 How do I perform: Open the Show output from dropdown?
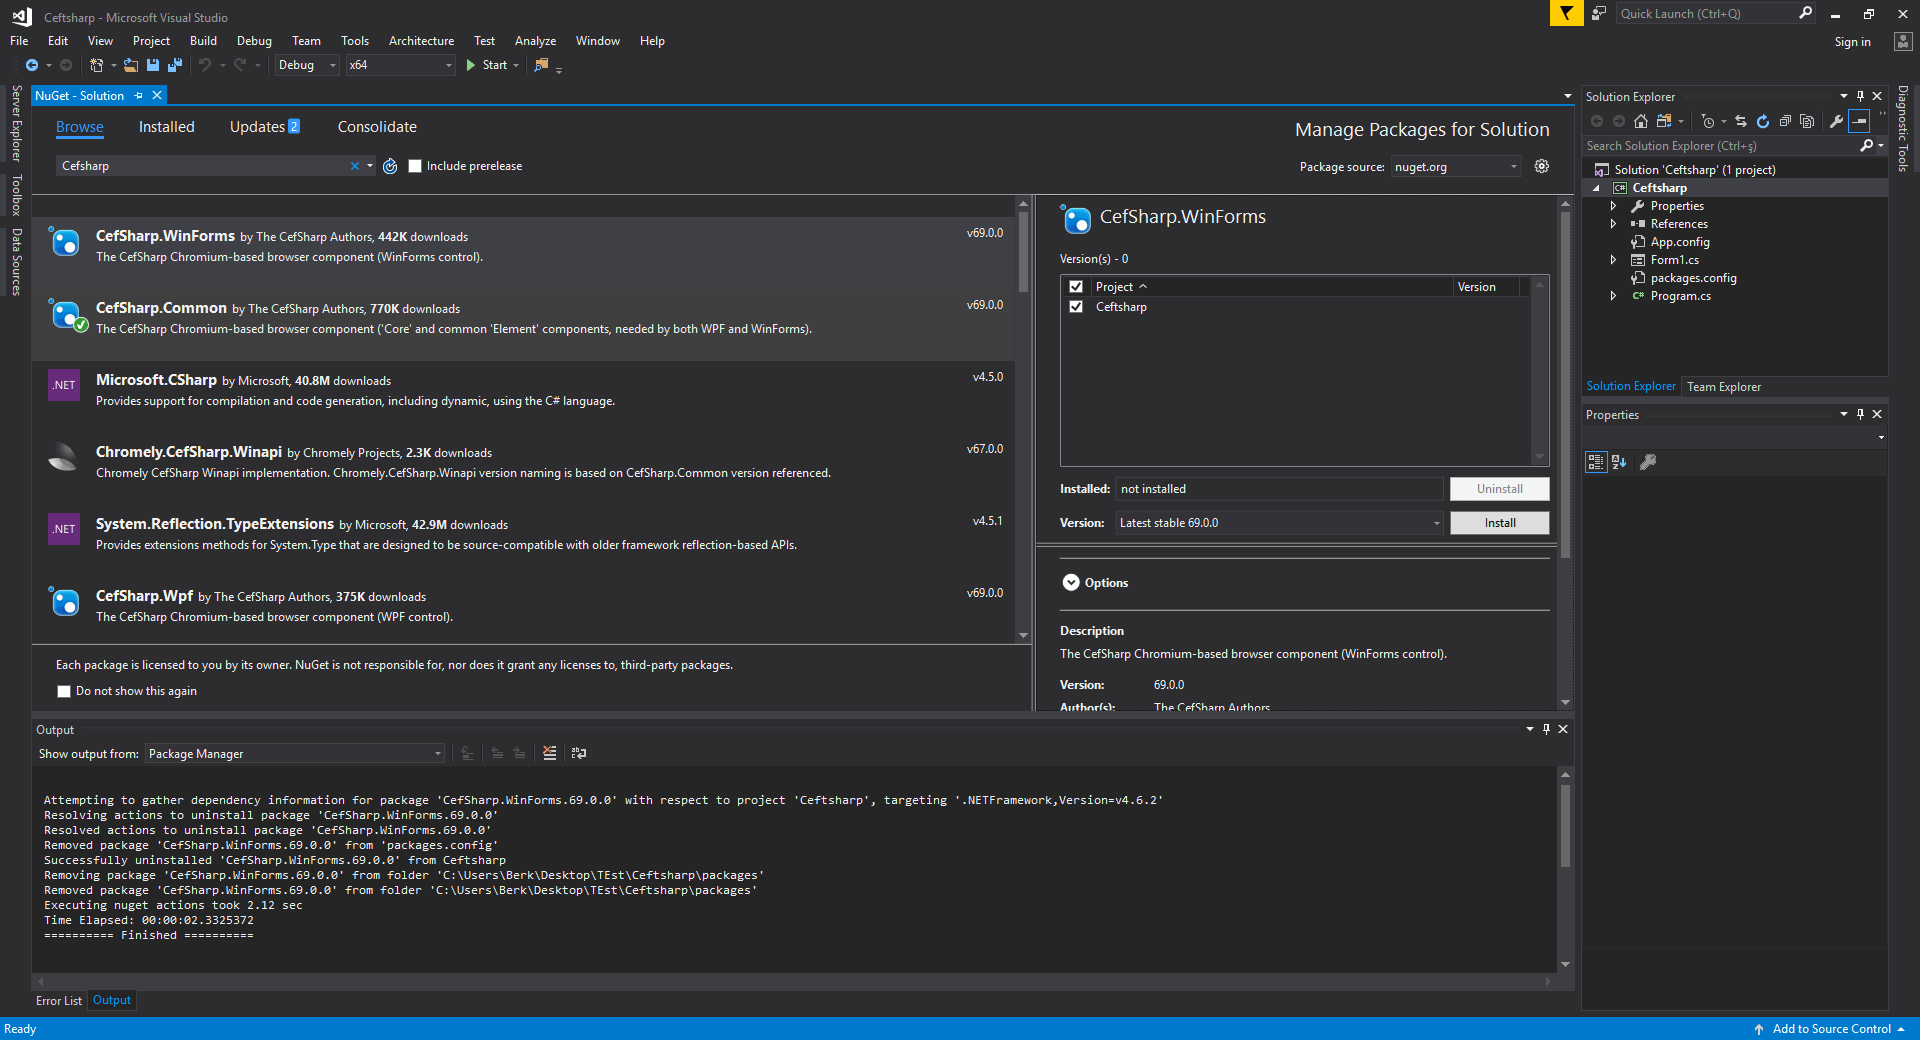[x=295, y=754]
